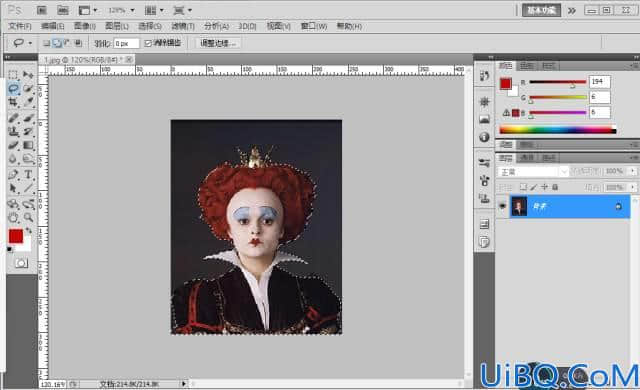Select the Horizontal Type tool
The image size is (640, 390).
point(28,175)
